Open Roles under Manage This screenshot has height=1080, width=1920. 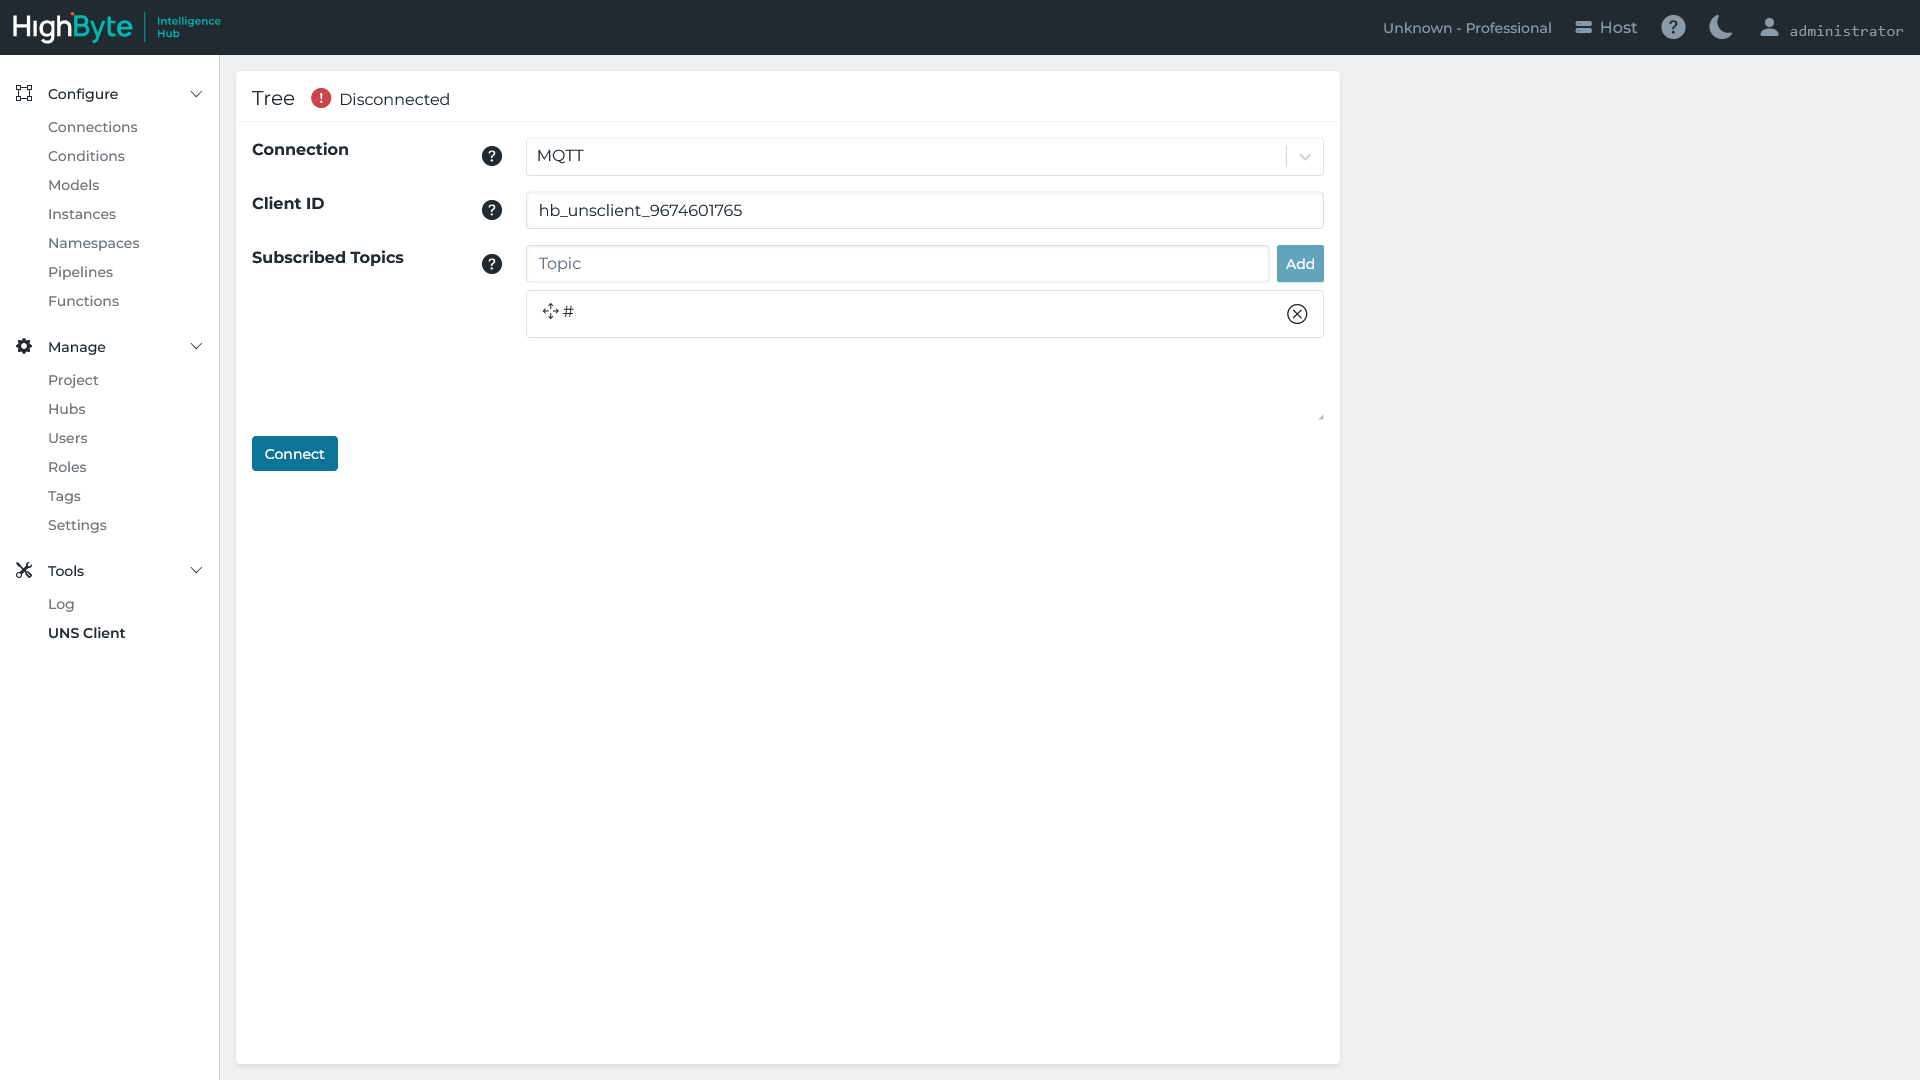[67, 467]
